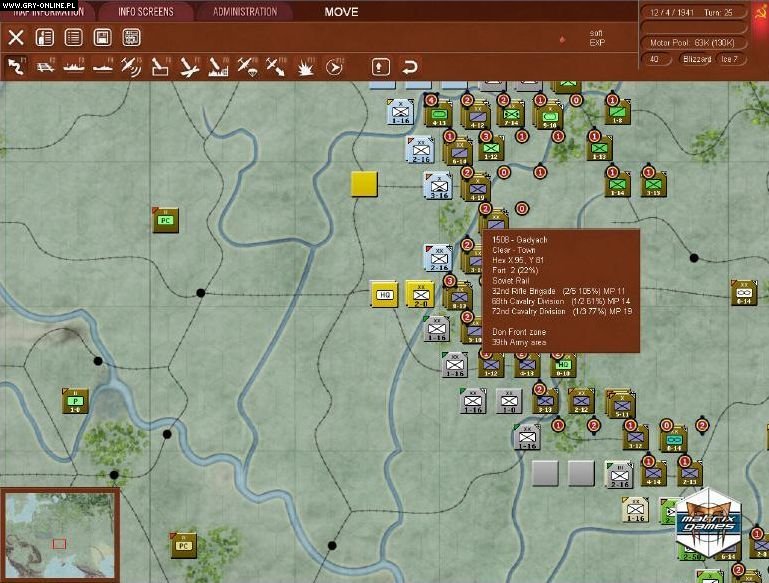Click the 40 value box
The image size is (769, 583).
(655, 59)
